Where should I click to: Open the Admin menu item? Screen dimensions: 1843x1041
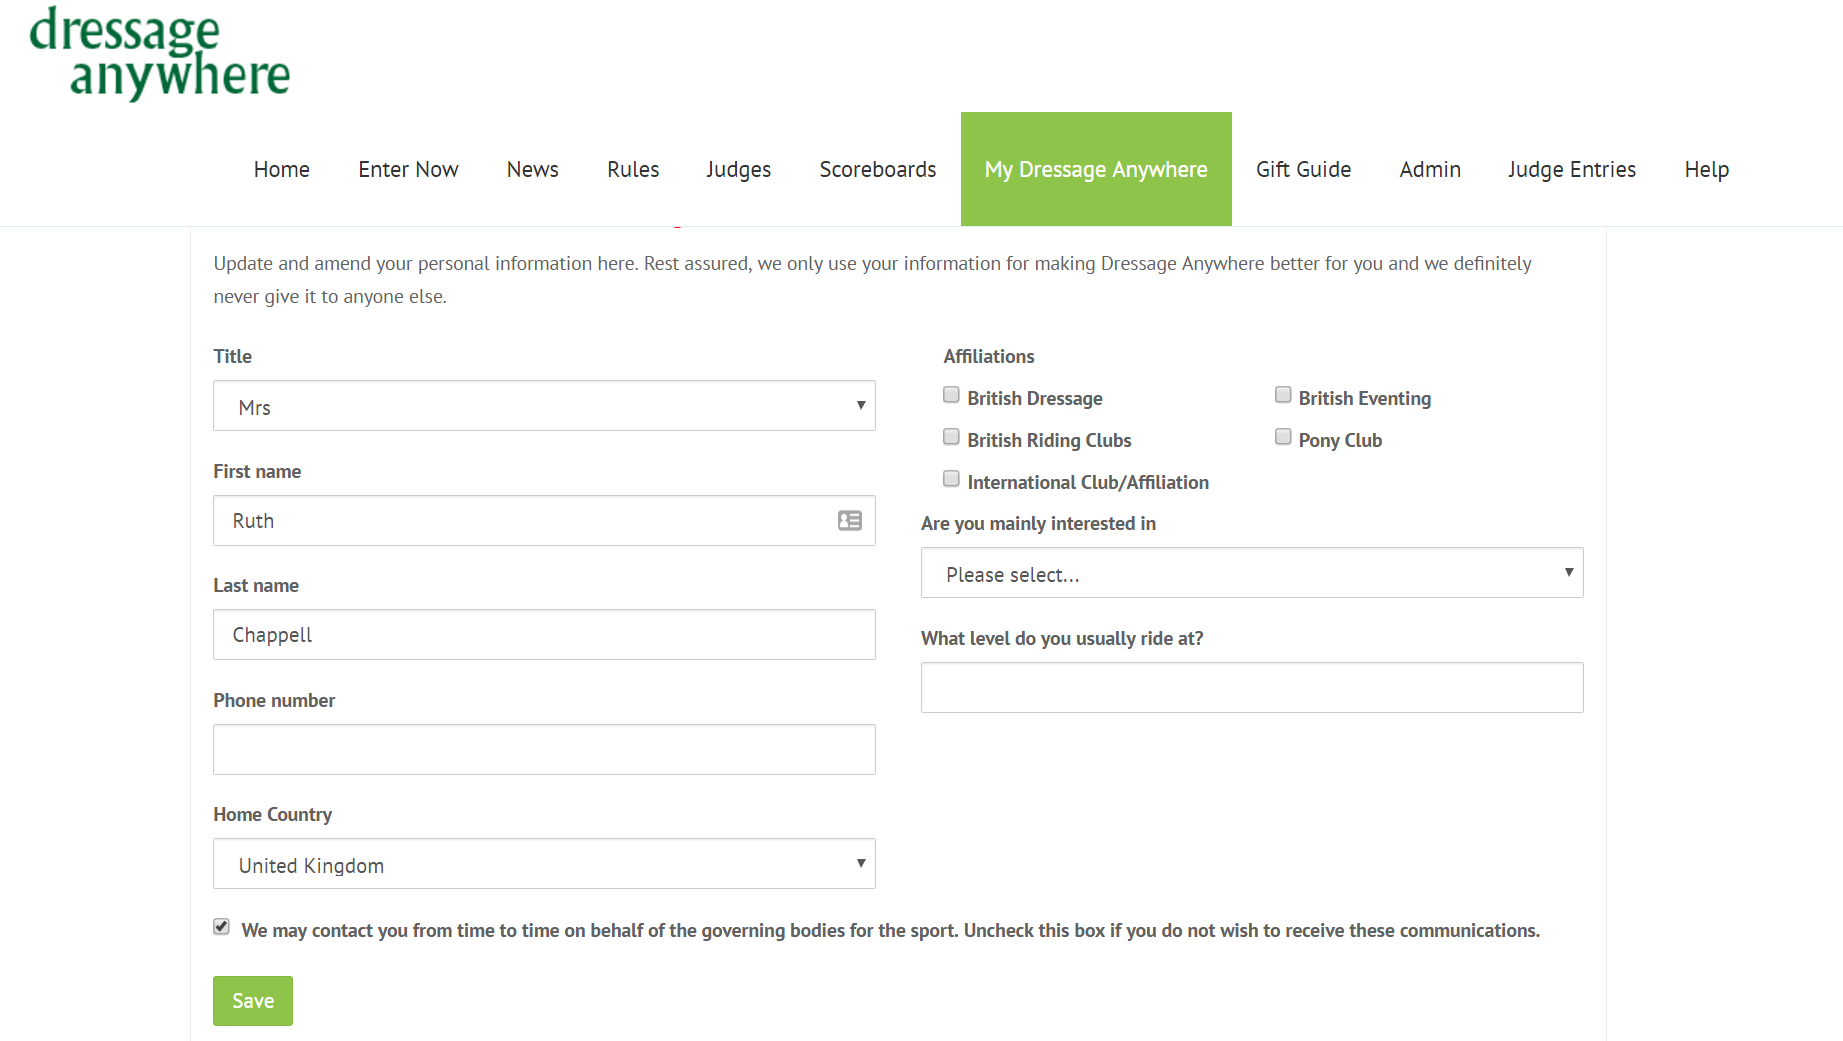point(1430,169)
